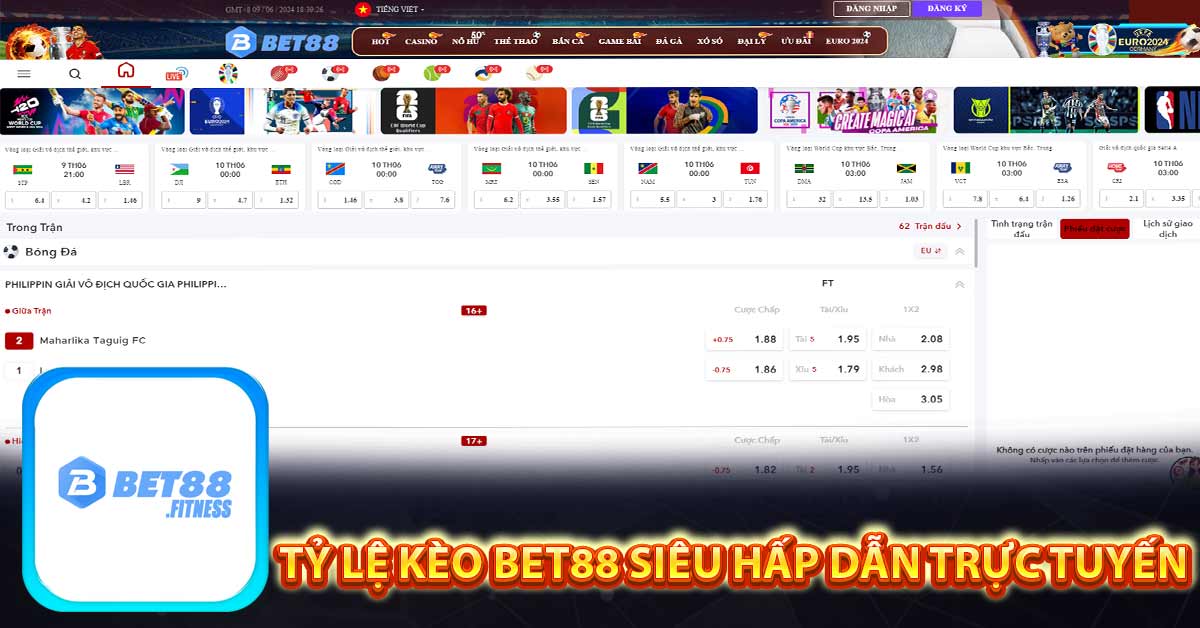The width and height of the screenshot is (1200, 628).
Task: Collapse the Philippin league section
Action: (960, 284)
